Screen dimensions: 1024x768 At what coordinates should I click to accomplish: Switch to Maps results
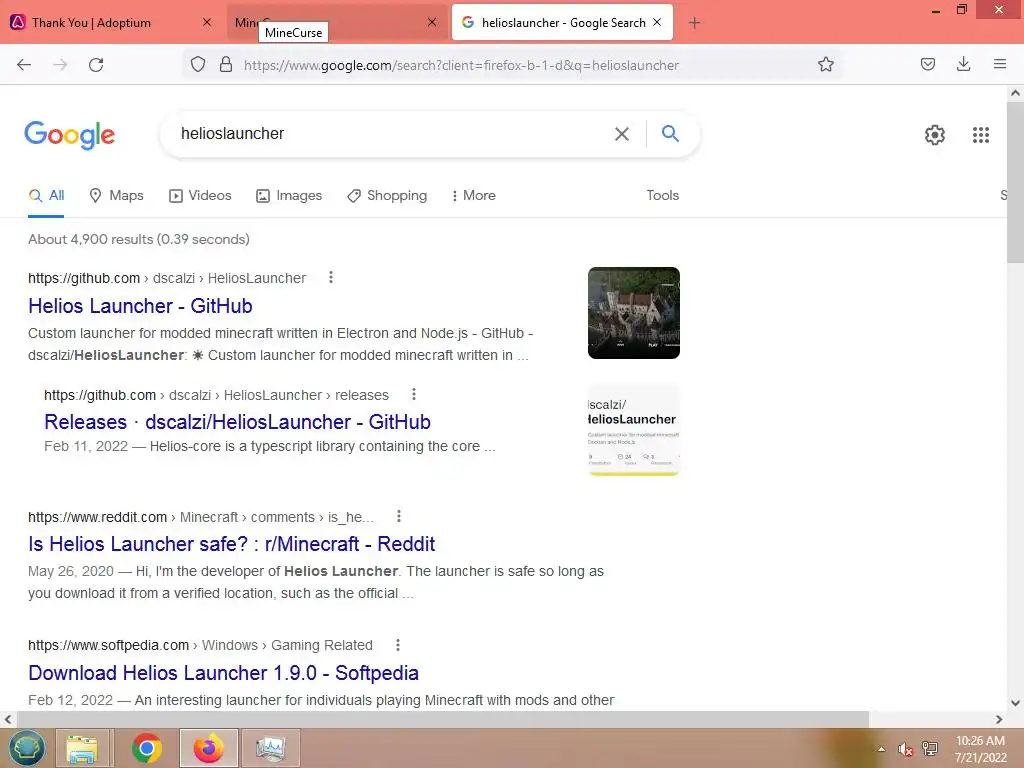coord(116,195)
